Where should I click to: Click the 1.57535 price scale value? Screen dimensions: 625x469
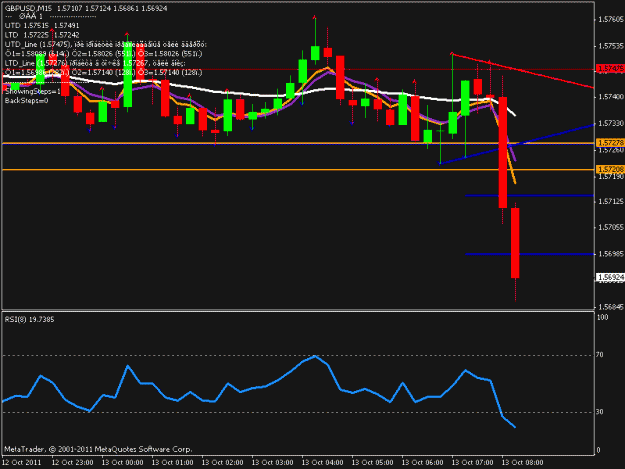611,46
